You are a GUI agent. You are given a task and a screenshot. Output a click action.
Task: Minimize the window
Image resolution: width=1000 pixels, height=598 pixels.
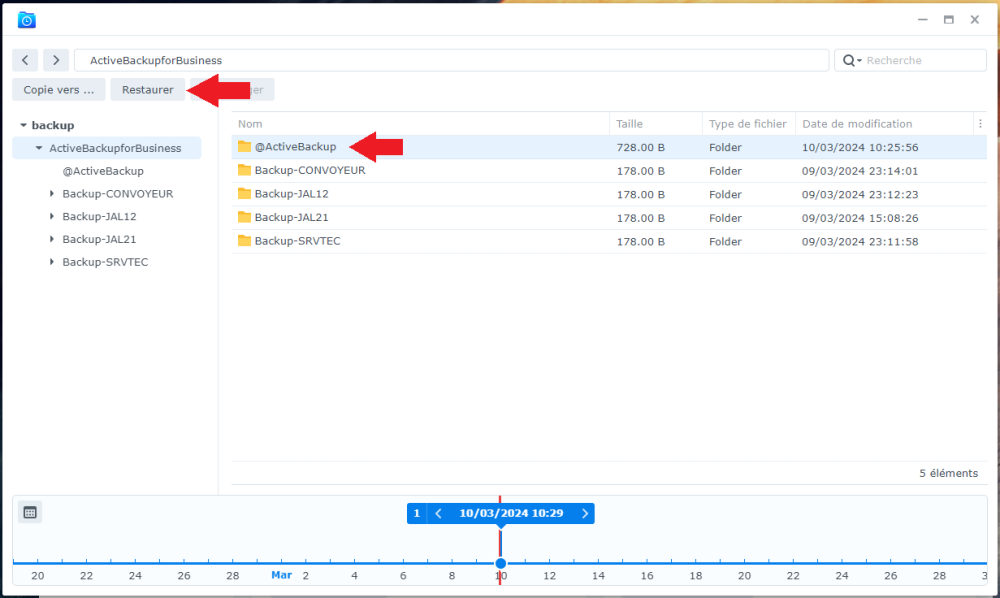click(922, 20)
